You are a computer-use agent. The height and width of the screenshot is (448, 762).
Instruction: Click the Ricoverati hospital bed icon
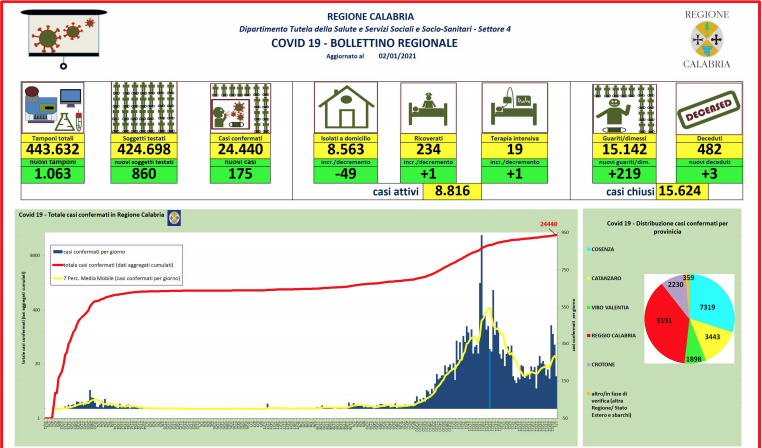(428, 107)
